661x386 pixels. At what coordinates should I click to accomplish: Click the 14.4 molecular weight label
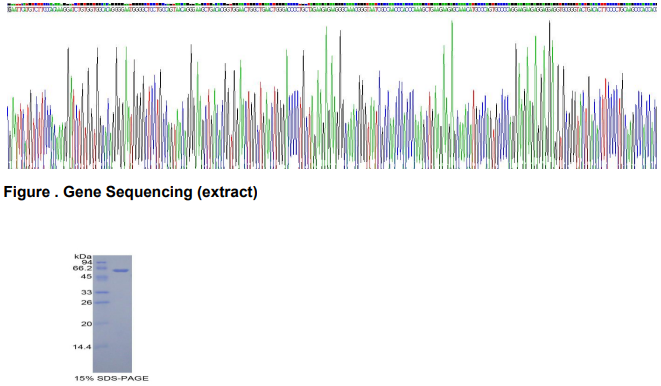coord(82,347)
